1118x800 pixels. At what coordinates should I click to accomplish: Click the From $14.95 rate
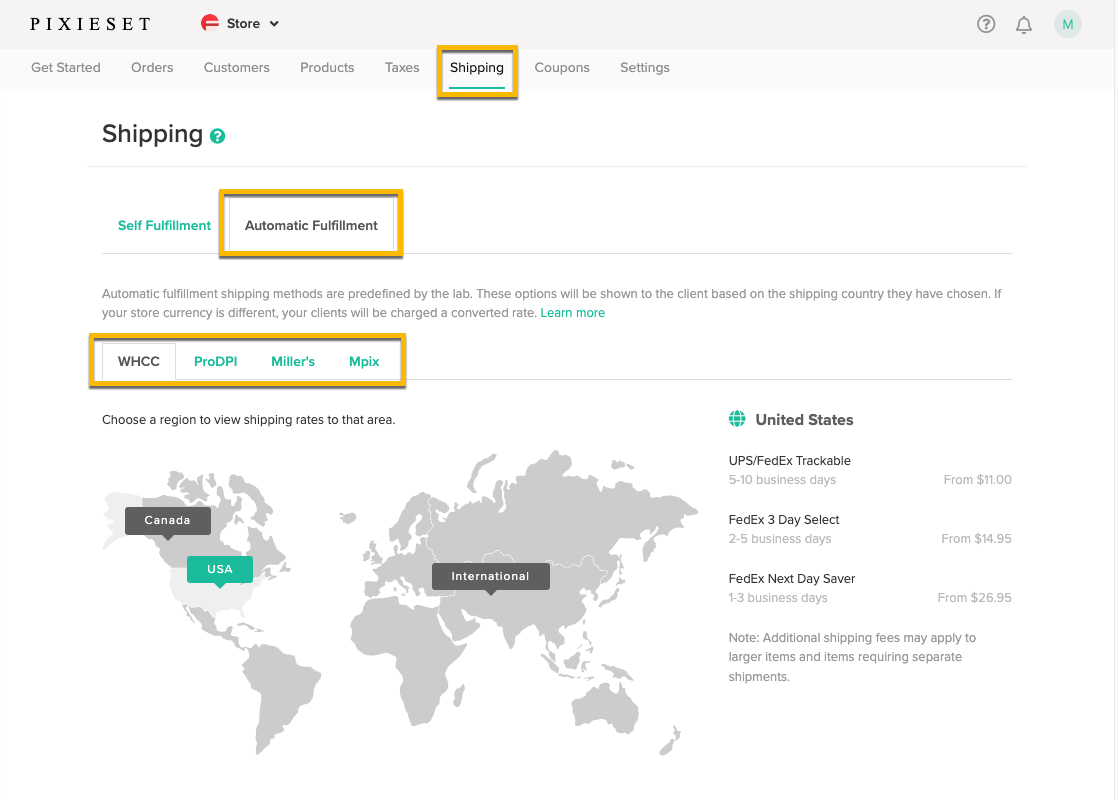(976, 539)
